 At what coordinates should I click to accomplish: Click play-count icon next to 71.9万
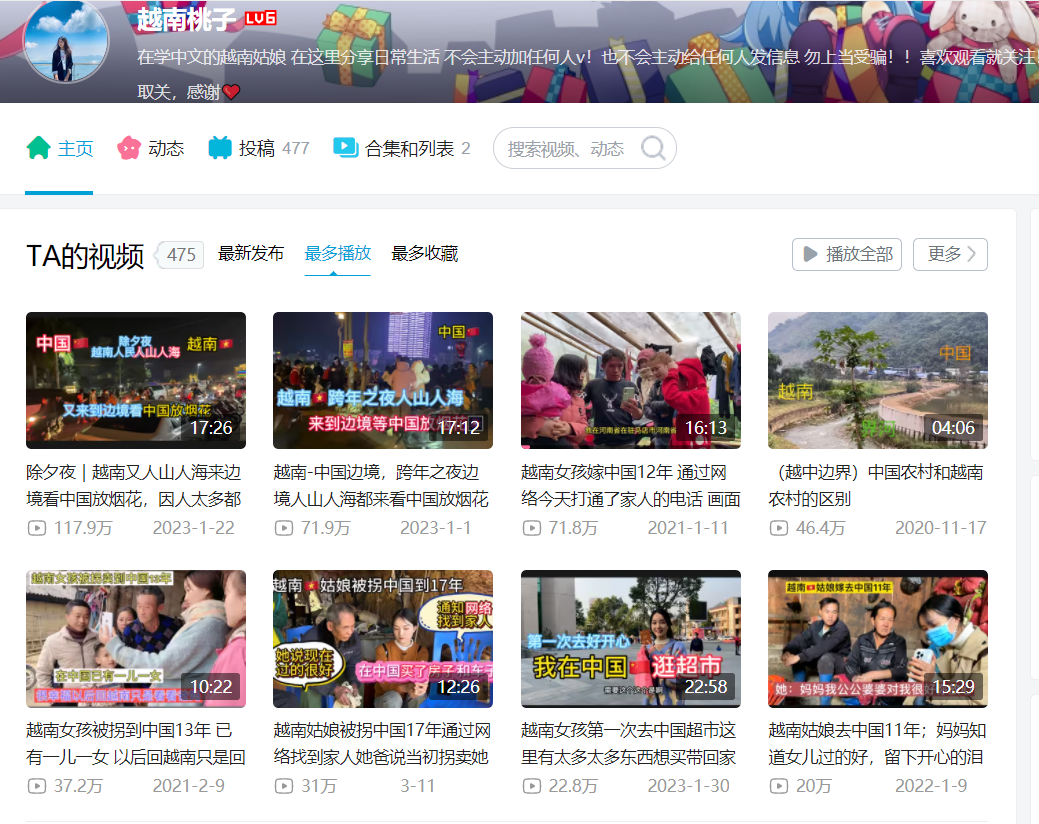284,528
